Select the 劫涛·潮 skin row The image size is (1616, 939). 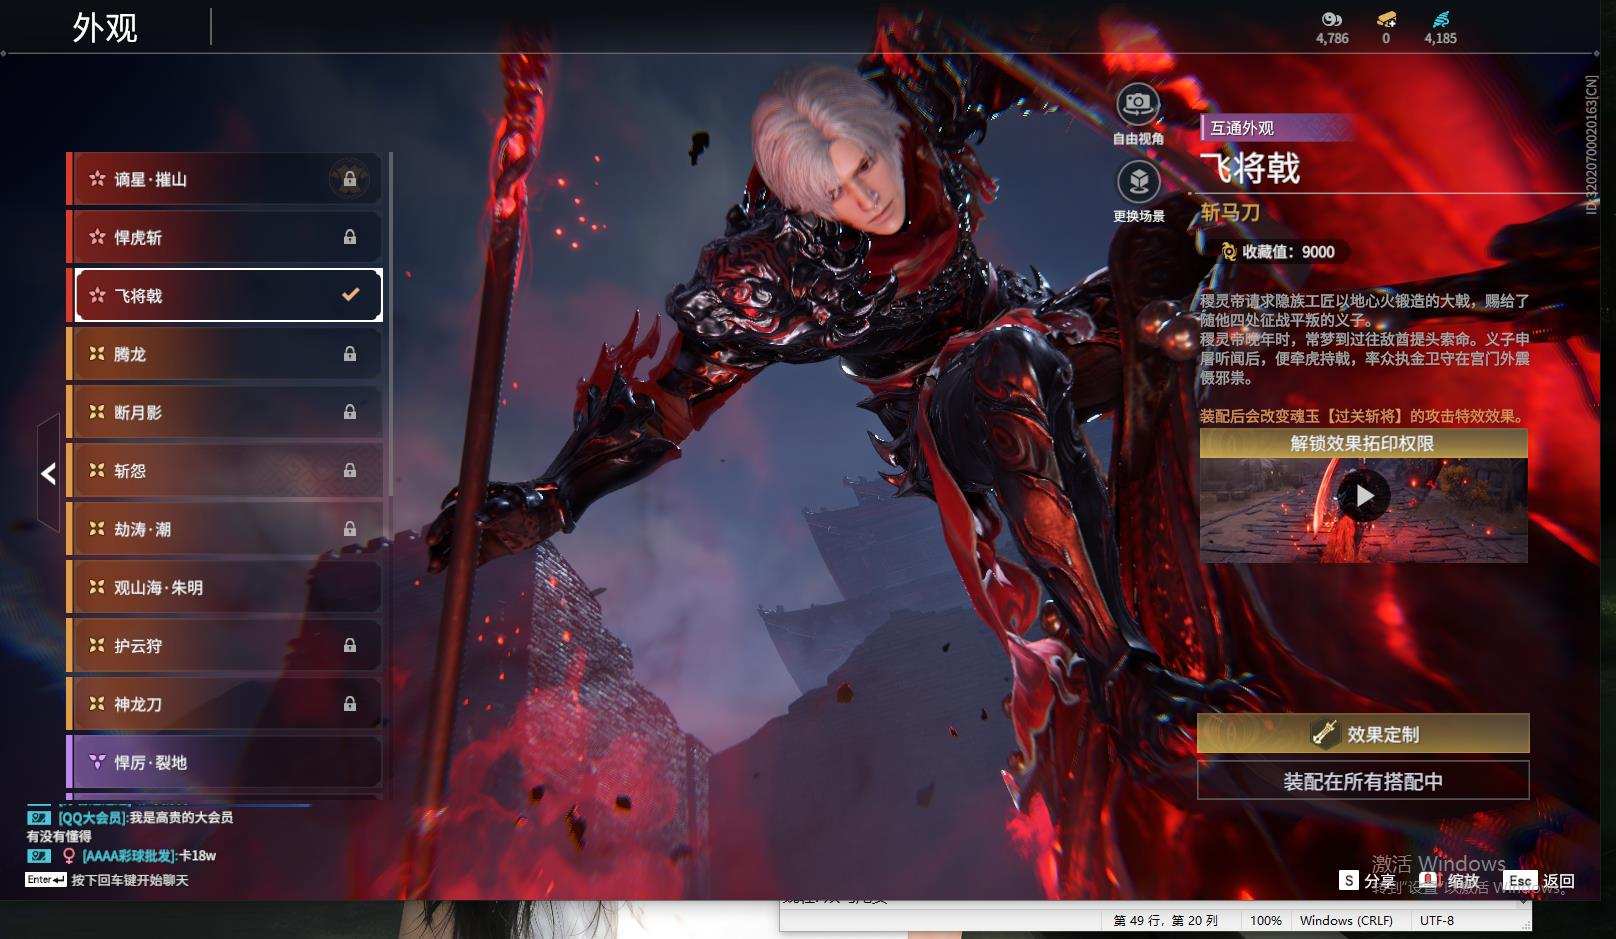(224, 529)
